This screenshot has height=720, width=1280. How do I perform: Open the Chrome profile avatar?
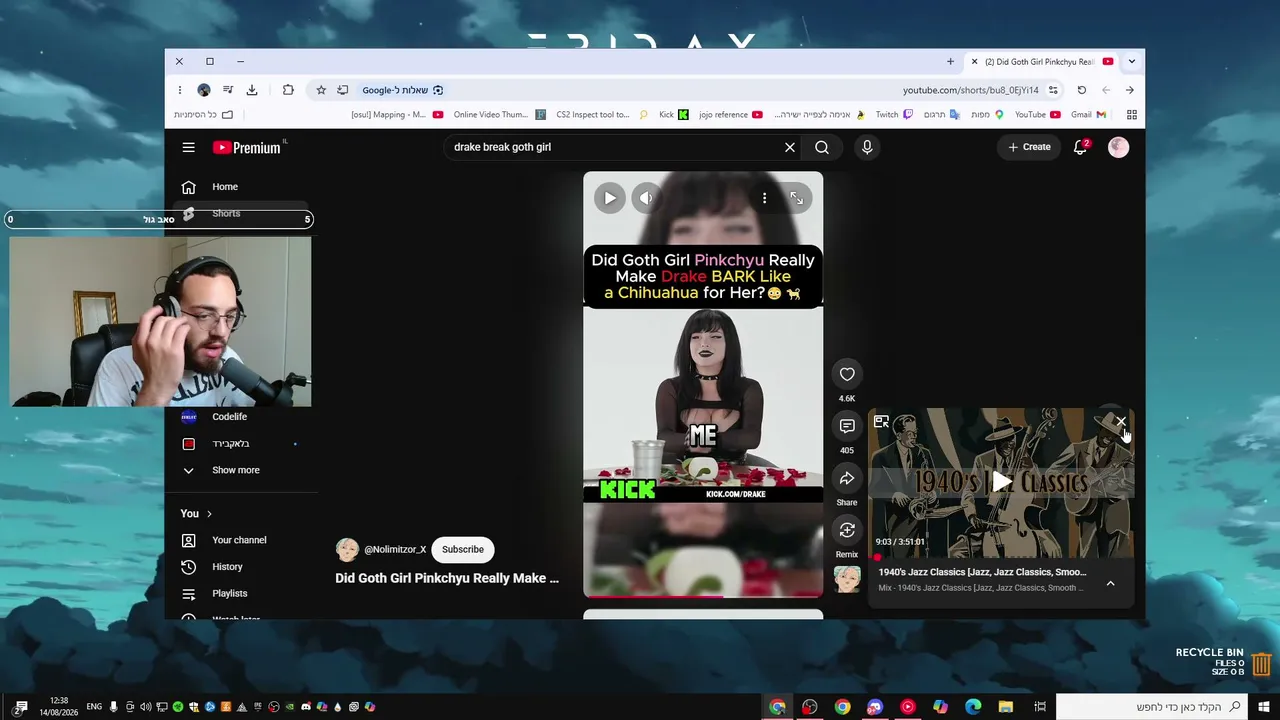[x=204, y=90]
